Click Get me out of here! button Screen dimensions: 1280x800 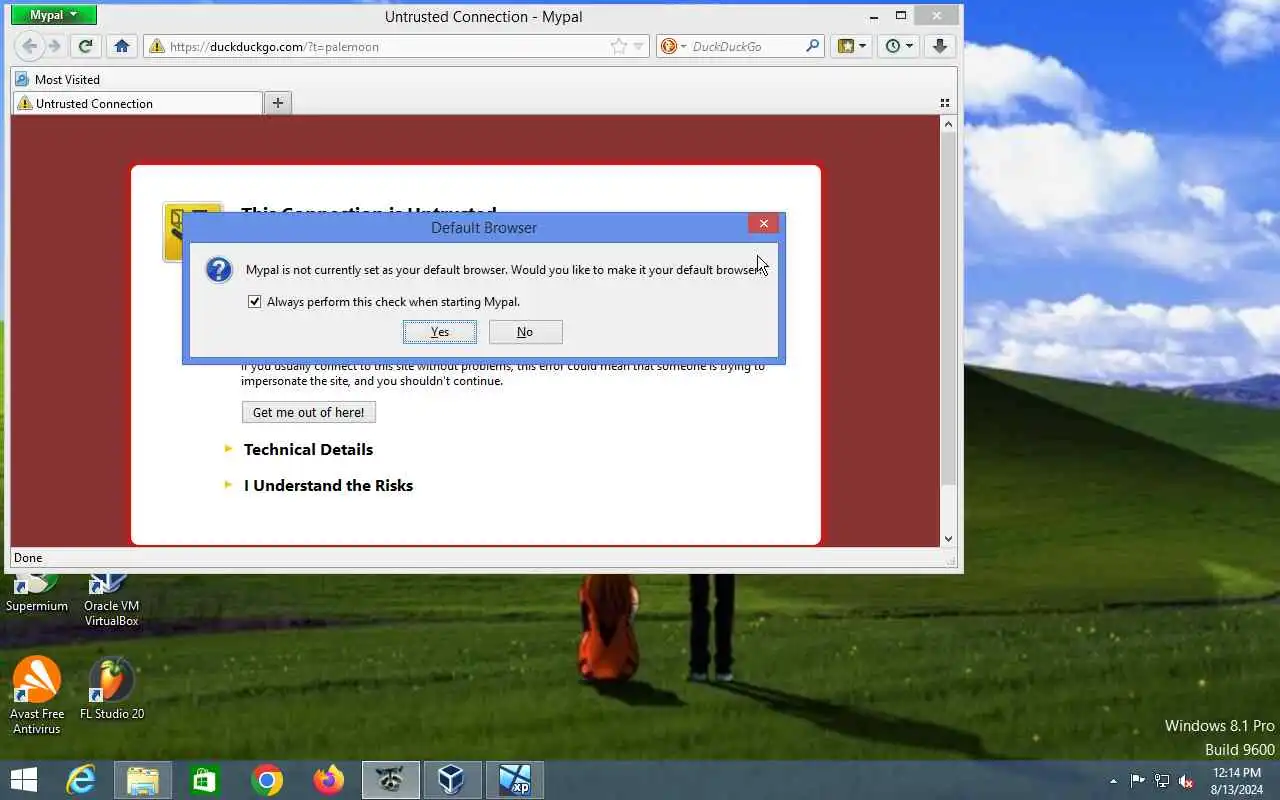coord(308,412)
